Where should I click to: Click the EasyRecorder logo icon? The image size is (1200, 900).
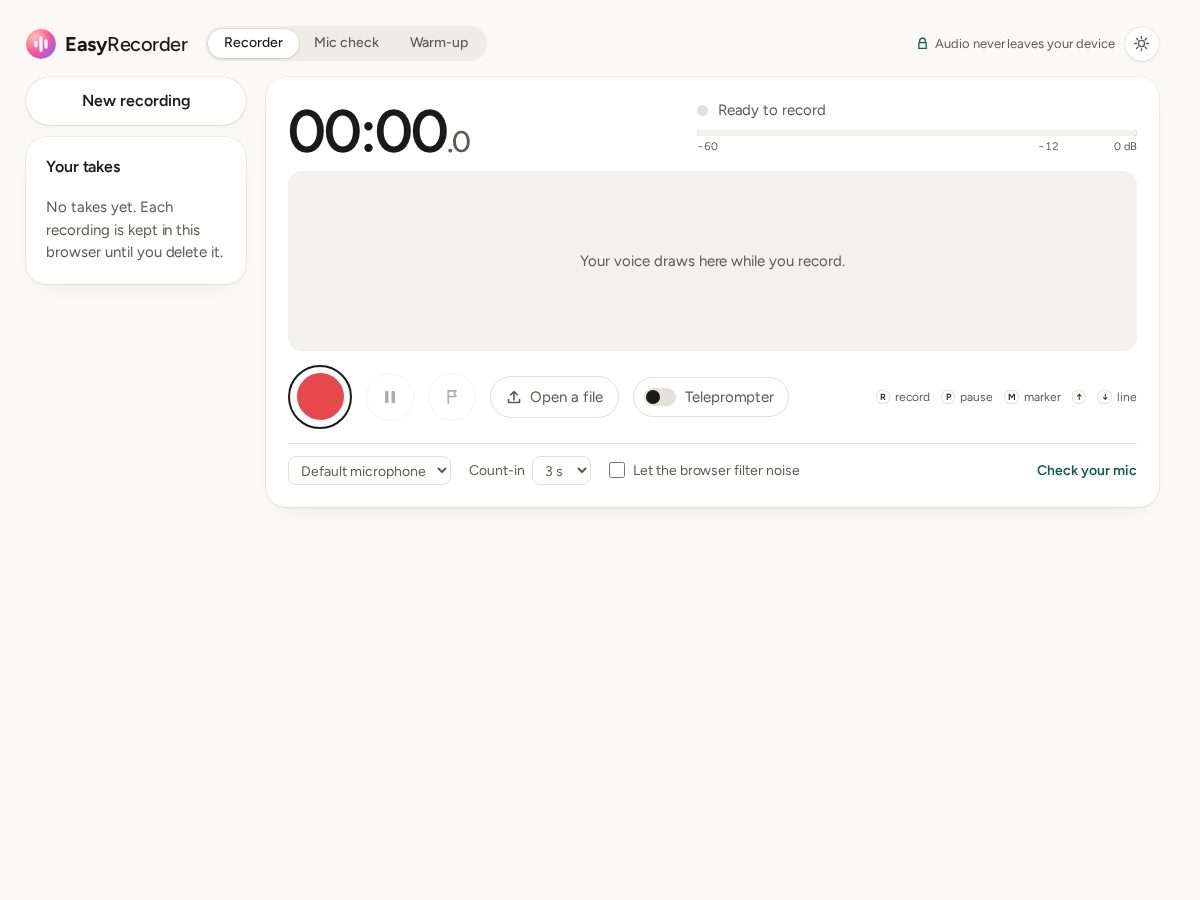click(x=41, y=44)
